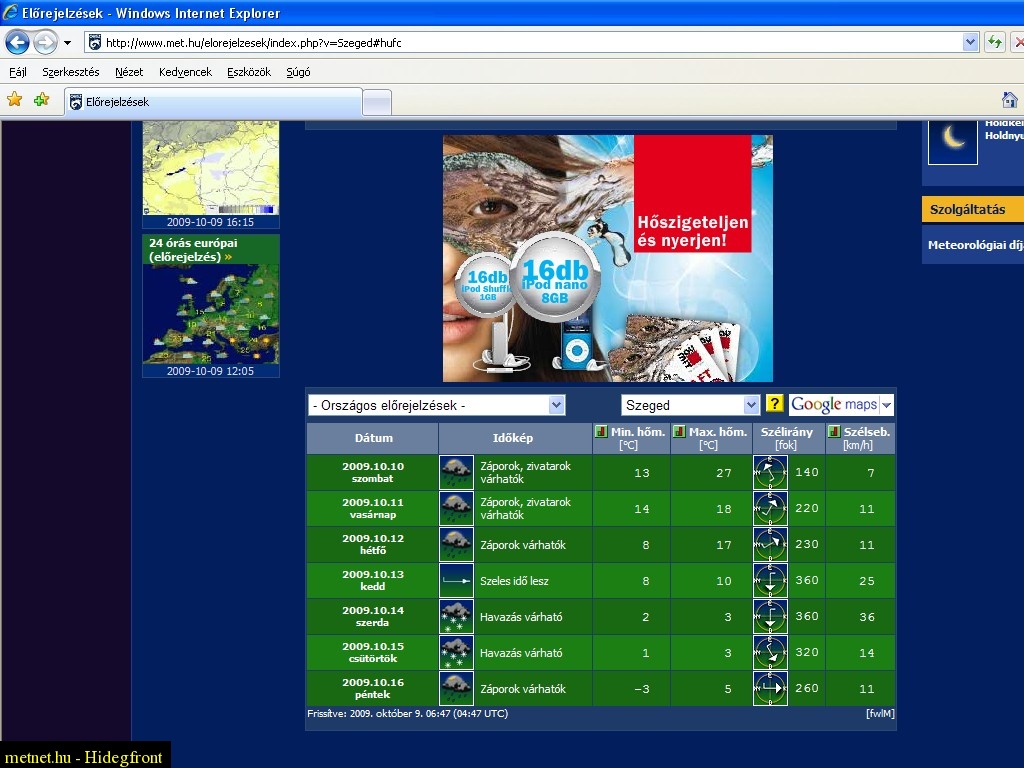Image resolution: width=1024 pixels, height=768 pixels.
Task: Open the chart icon beside Min. hőm.
Action: pyautogui.click(x=601, y=432)
